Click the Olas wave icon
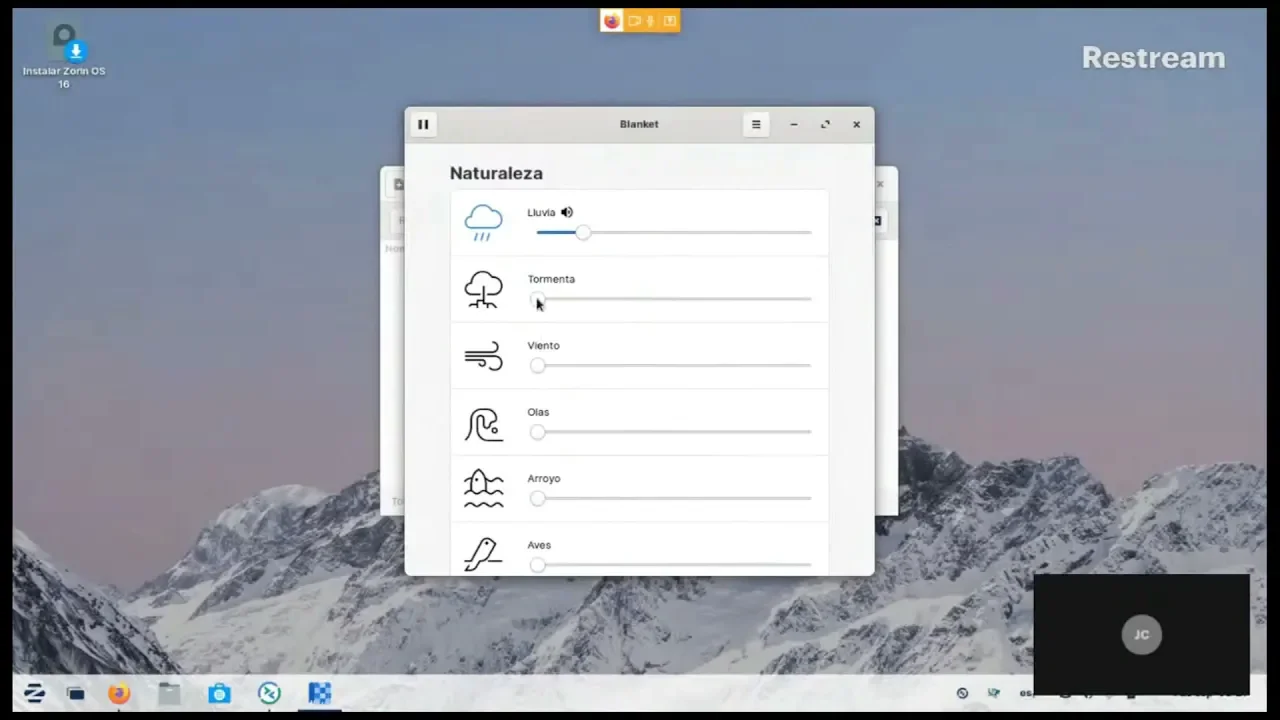 tap(483, 423)
